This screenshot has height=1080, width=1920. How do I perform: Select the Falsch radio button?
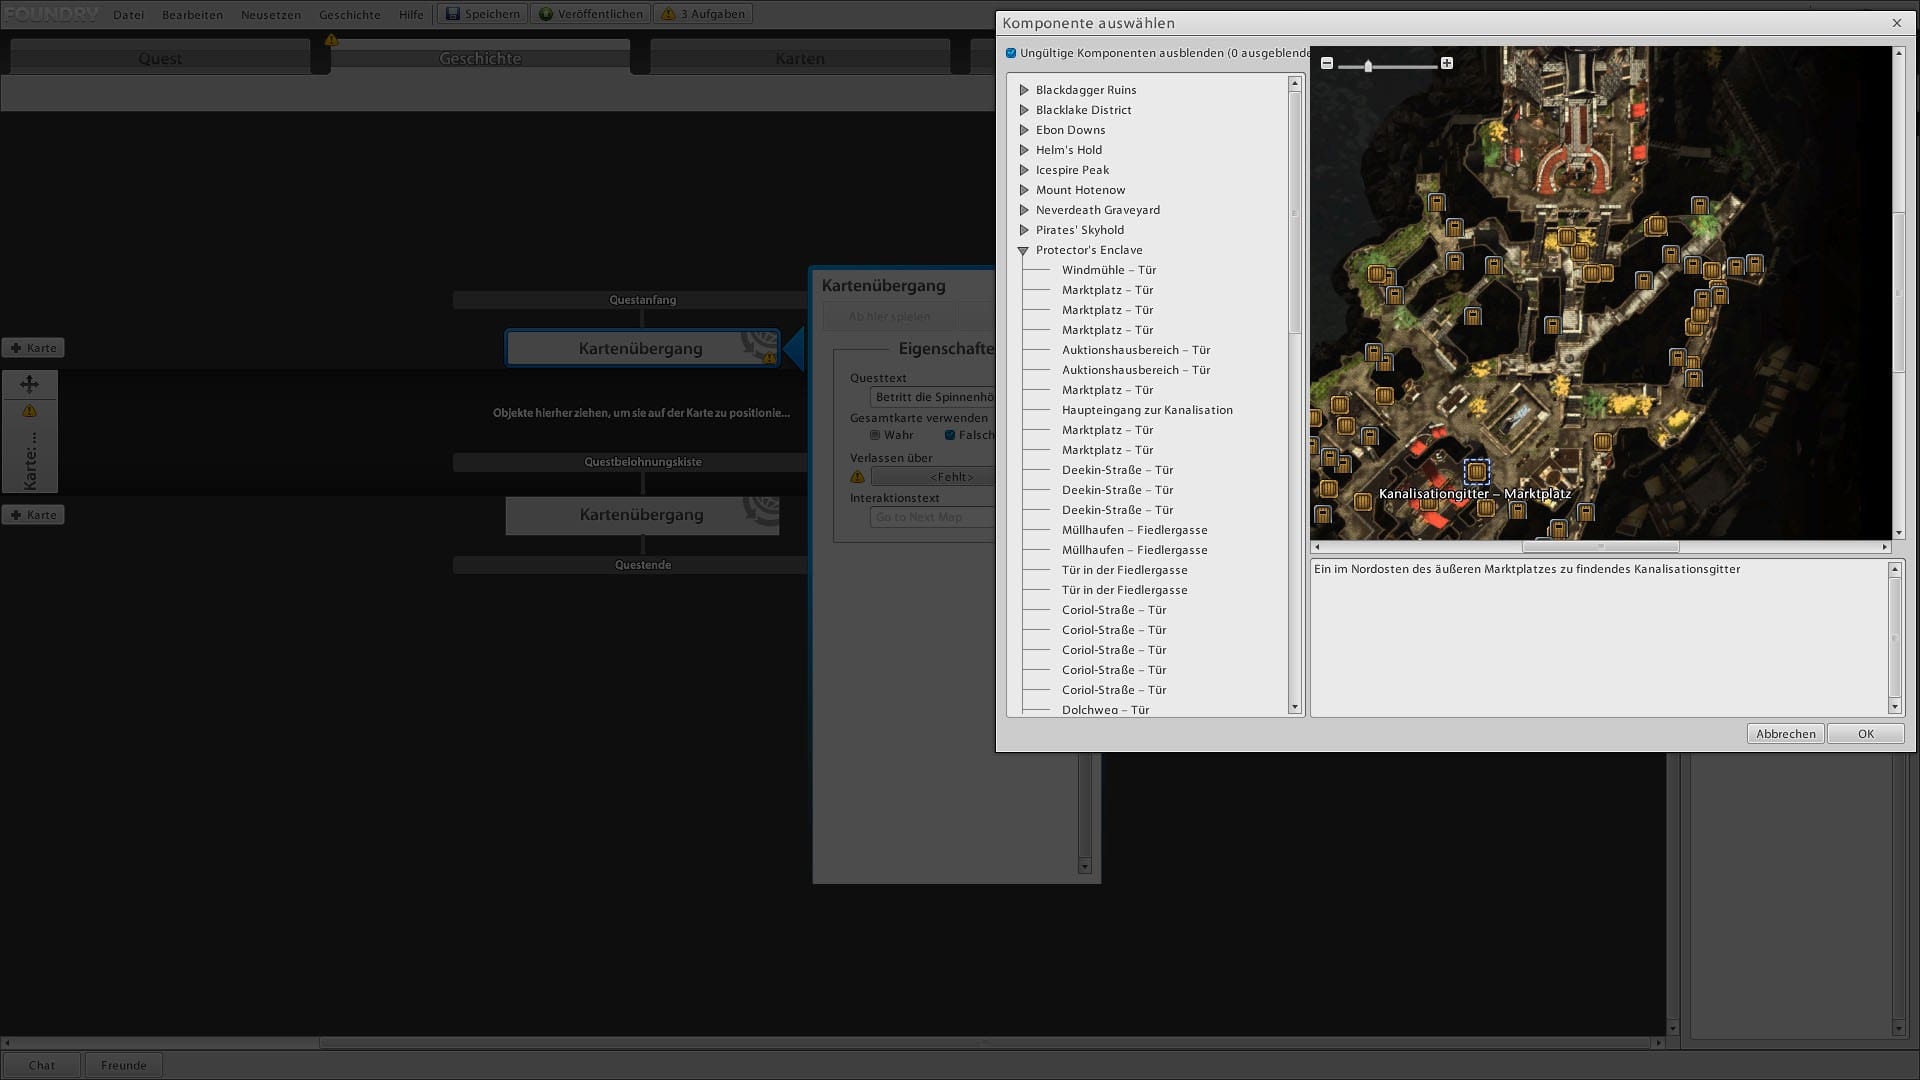(x=950, y=435)
